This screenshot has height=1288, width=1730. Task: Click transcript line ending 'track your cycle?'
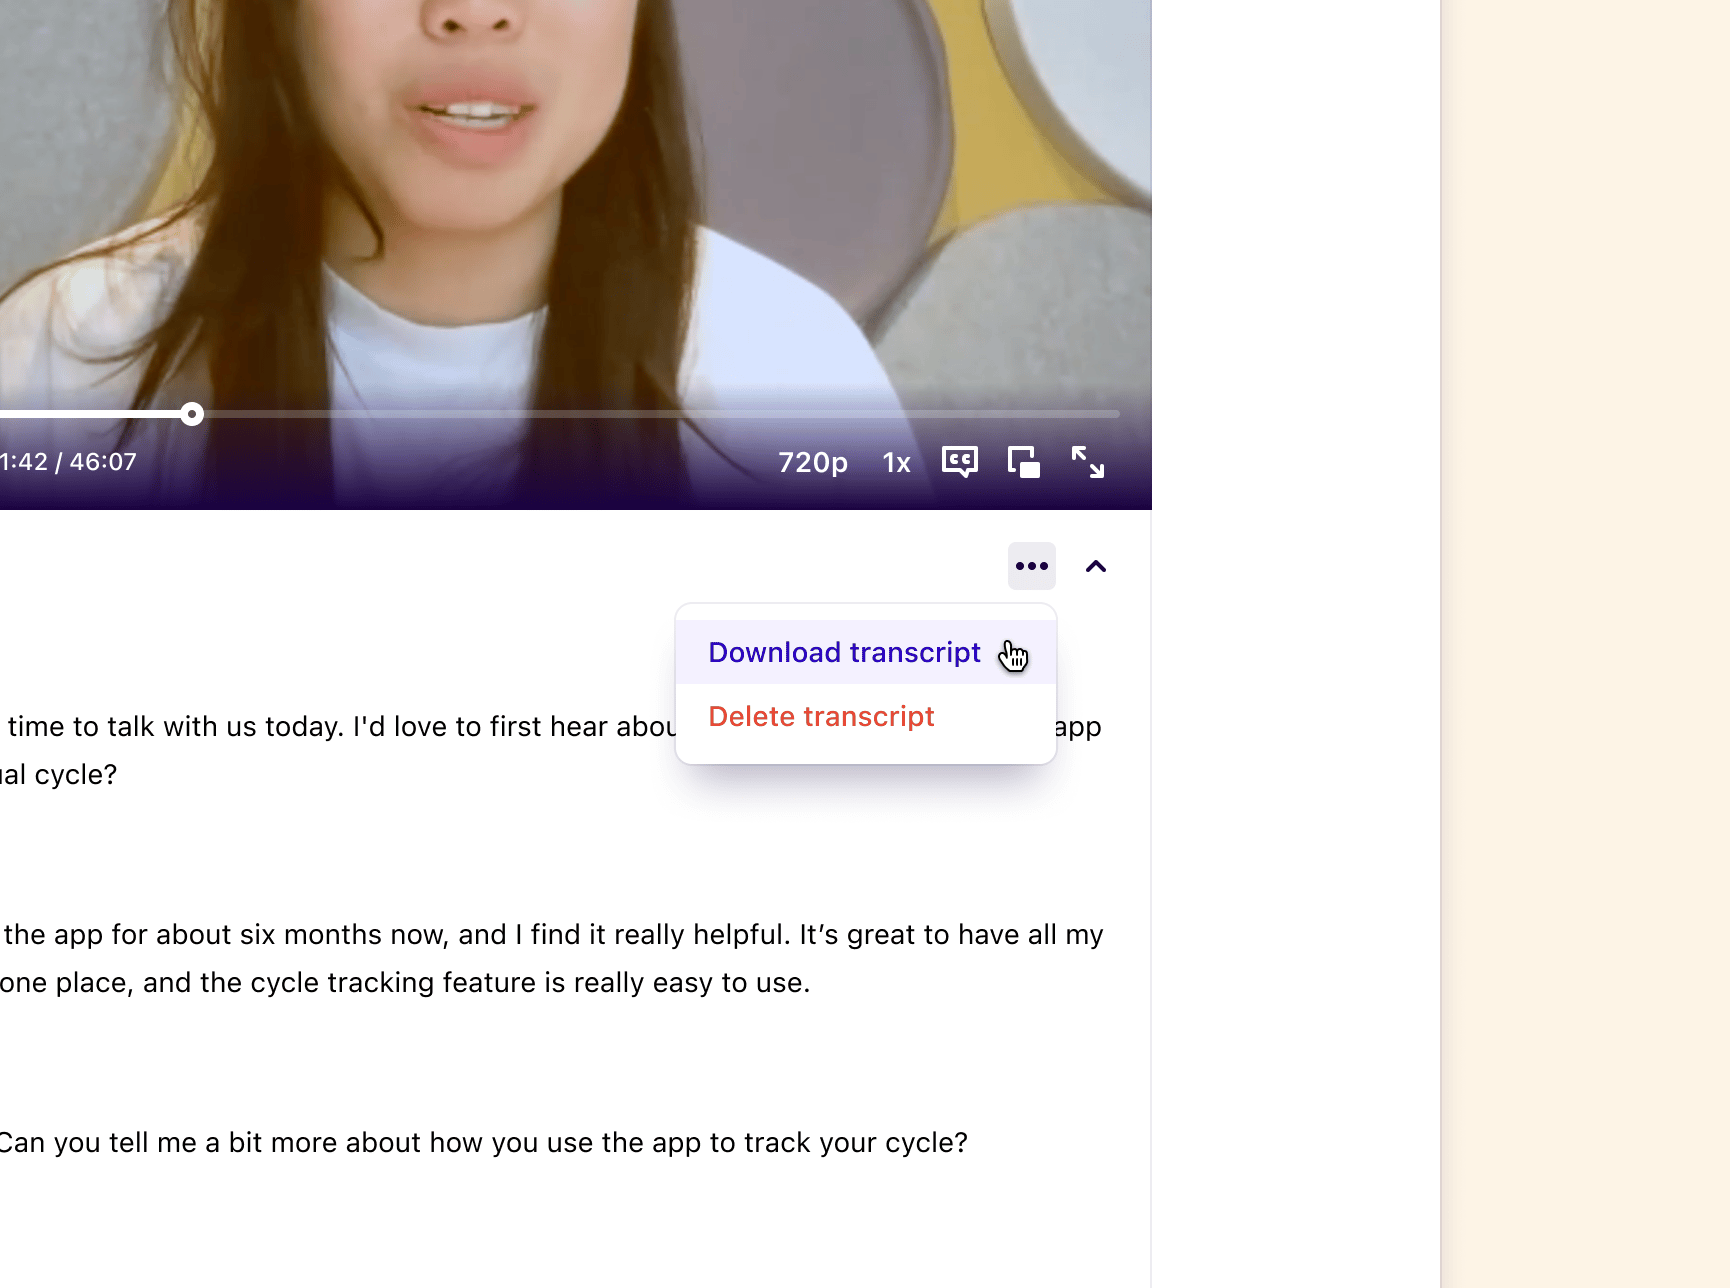(x=484, y=1142)
